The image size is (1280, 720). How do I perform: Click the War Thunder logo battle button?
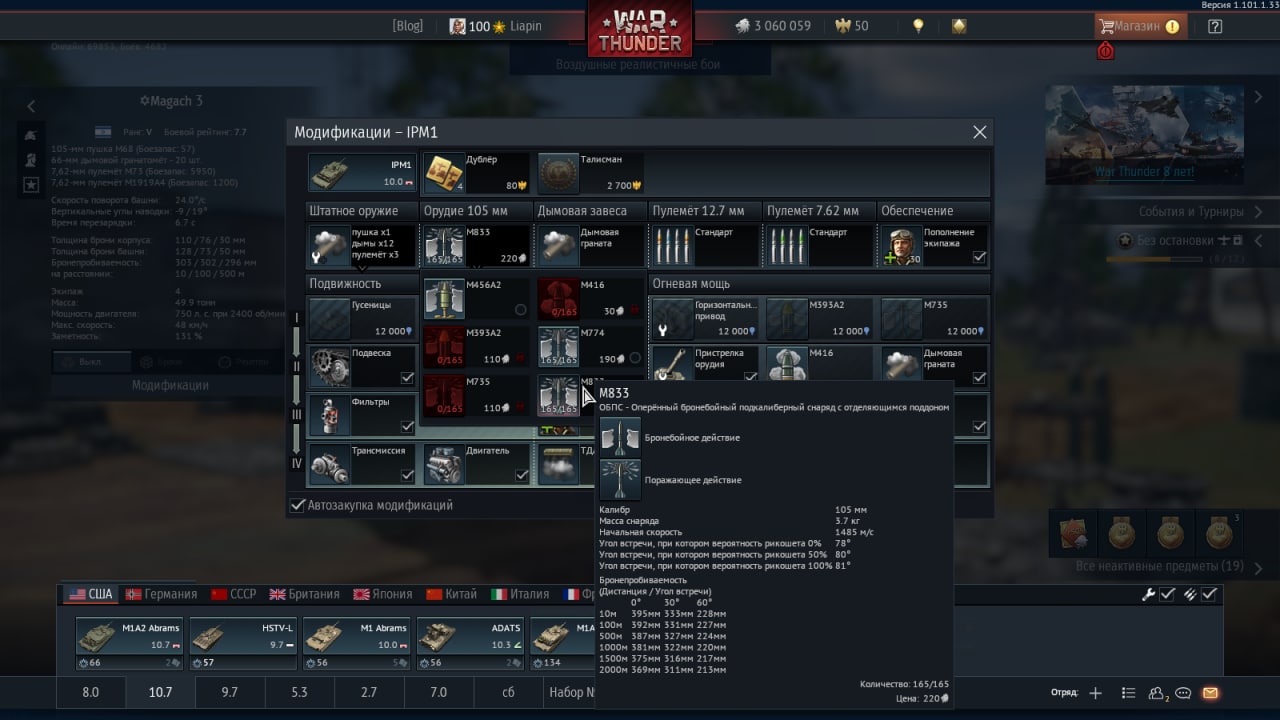tap(640, 32)
